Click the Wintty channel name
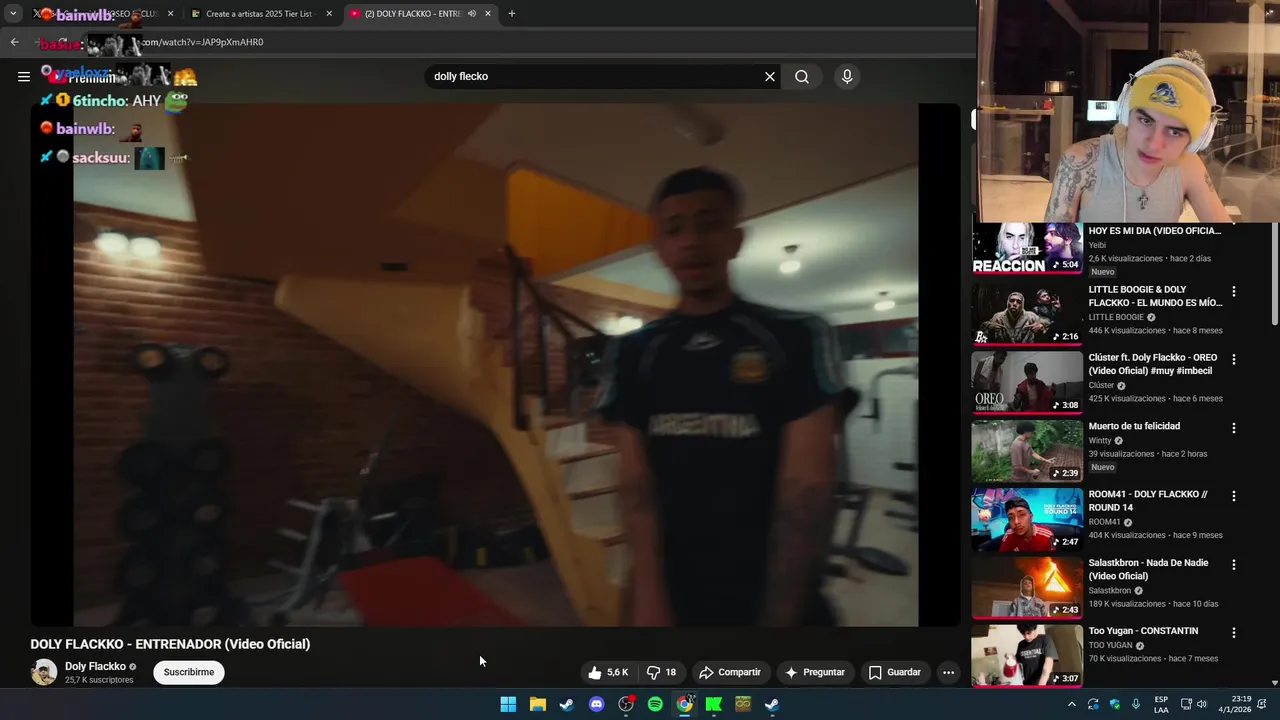 pyautogui.click(x=1100, y=441)
